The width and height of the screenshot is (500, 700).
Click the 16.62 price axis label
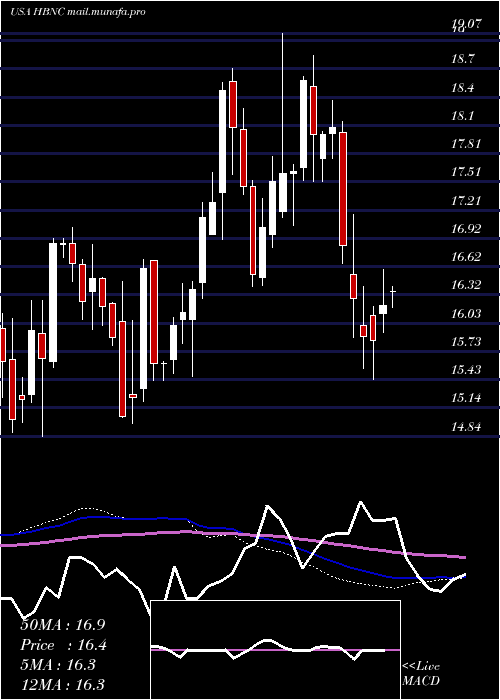tap(465, 257)
